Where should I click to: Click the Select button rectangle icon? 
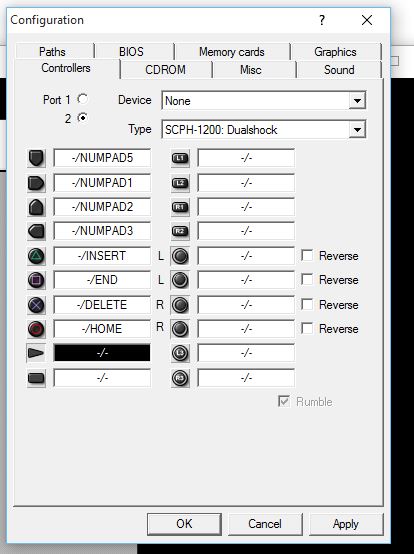coord(36,378)
